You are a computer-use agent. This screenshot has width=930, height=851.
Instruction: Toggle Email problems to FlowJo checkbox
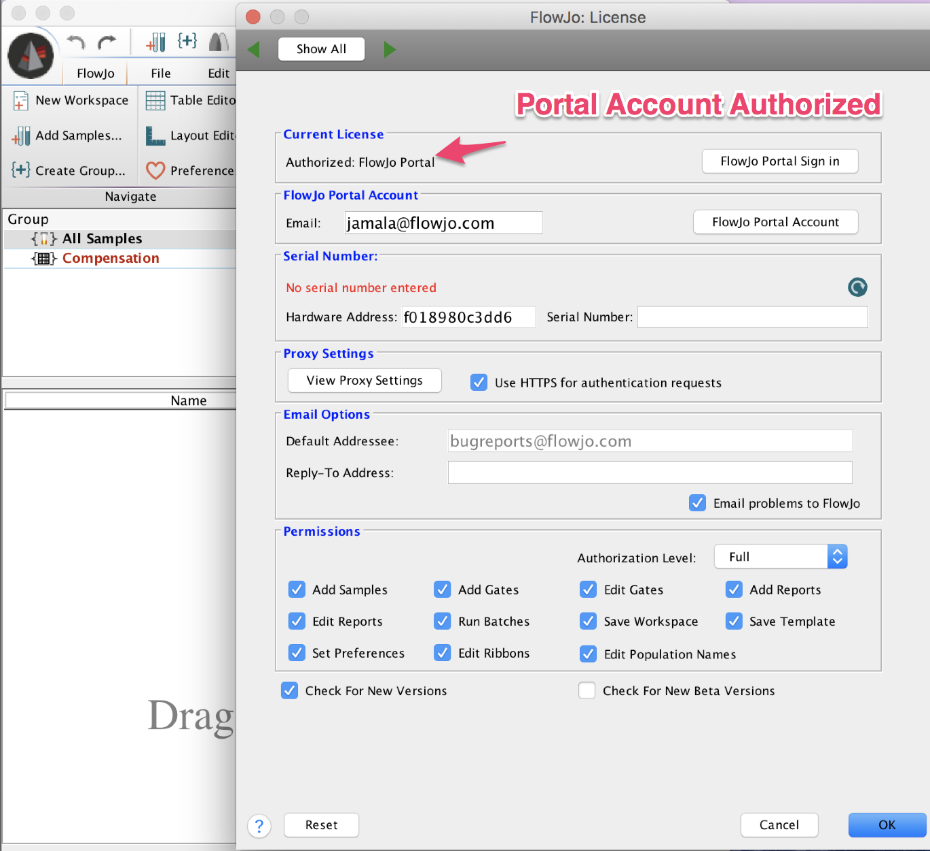(x=698, y=503)
